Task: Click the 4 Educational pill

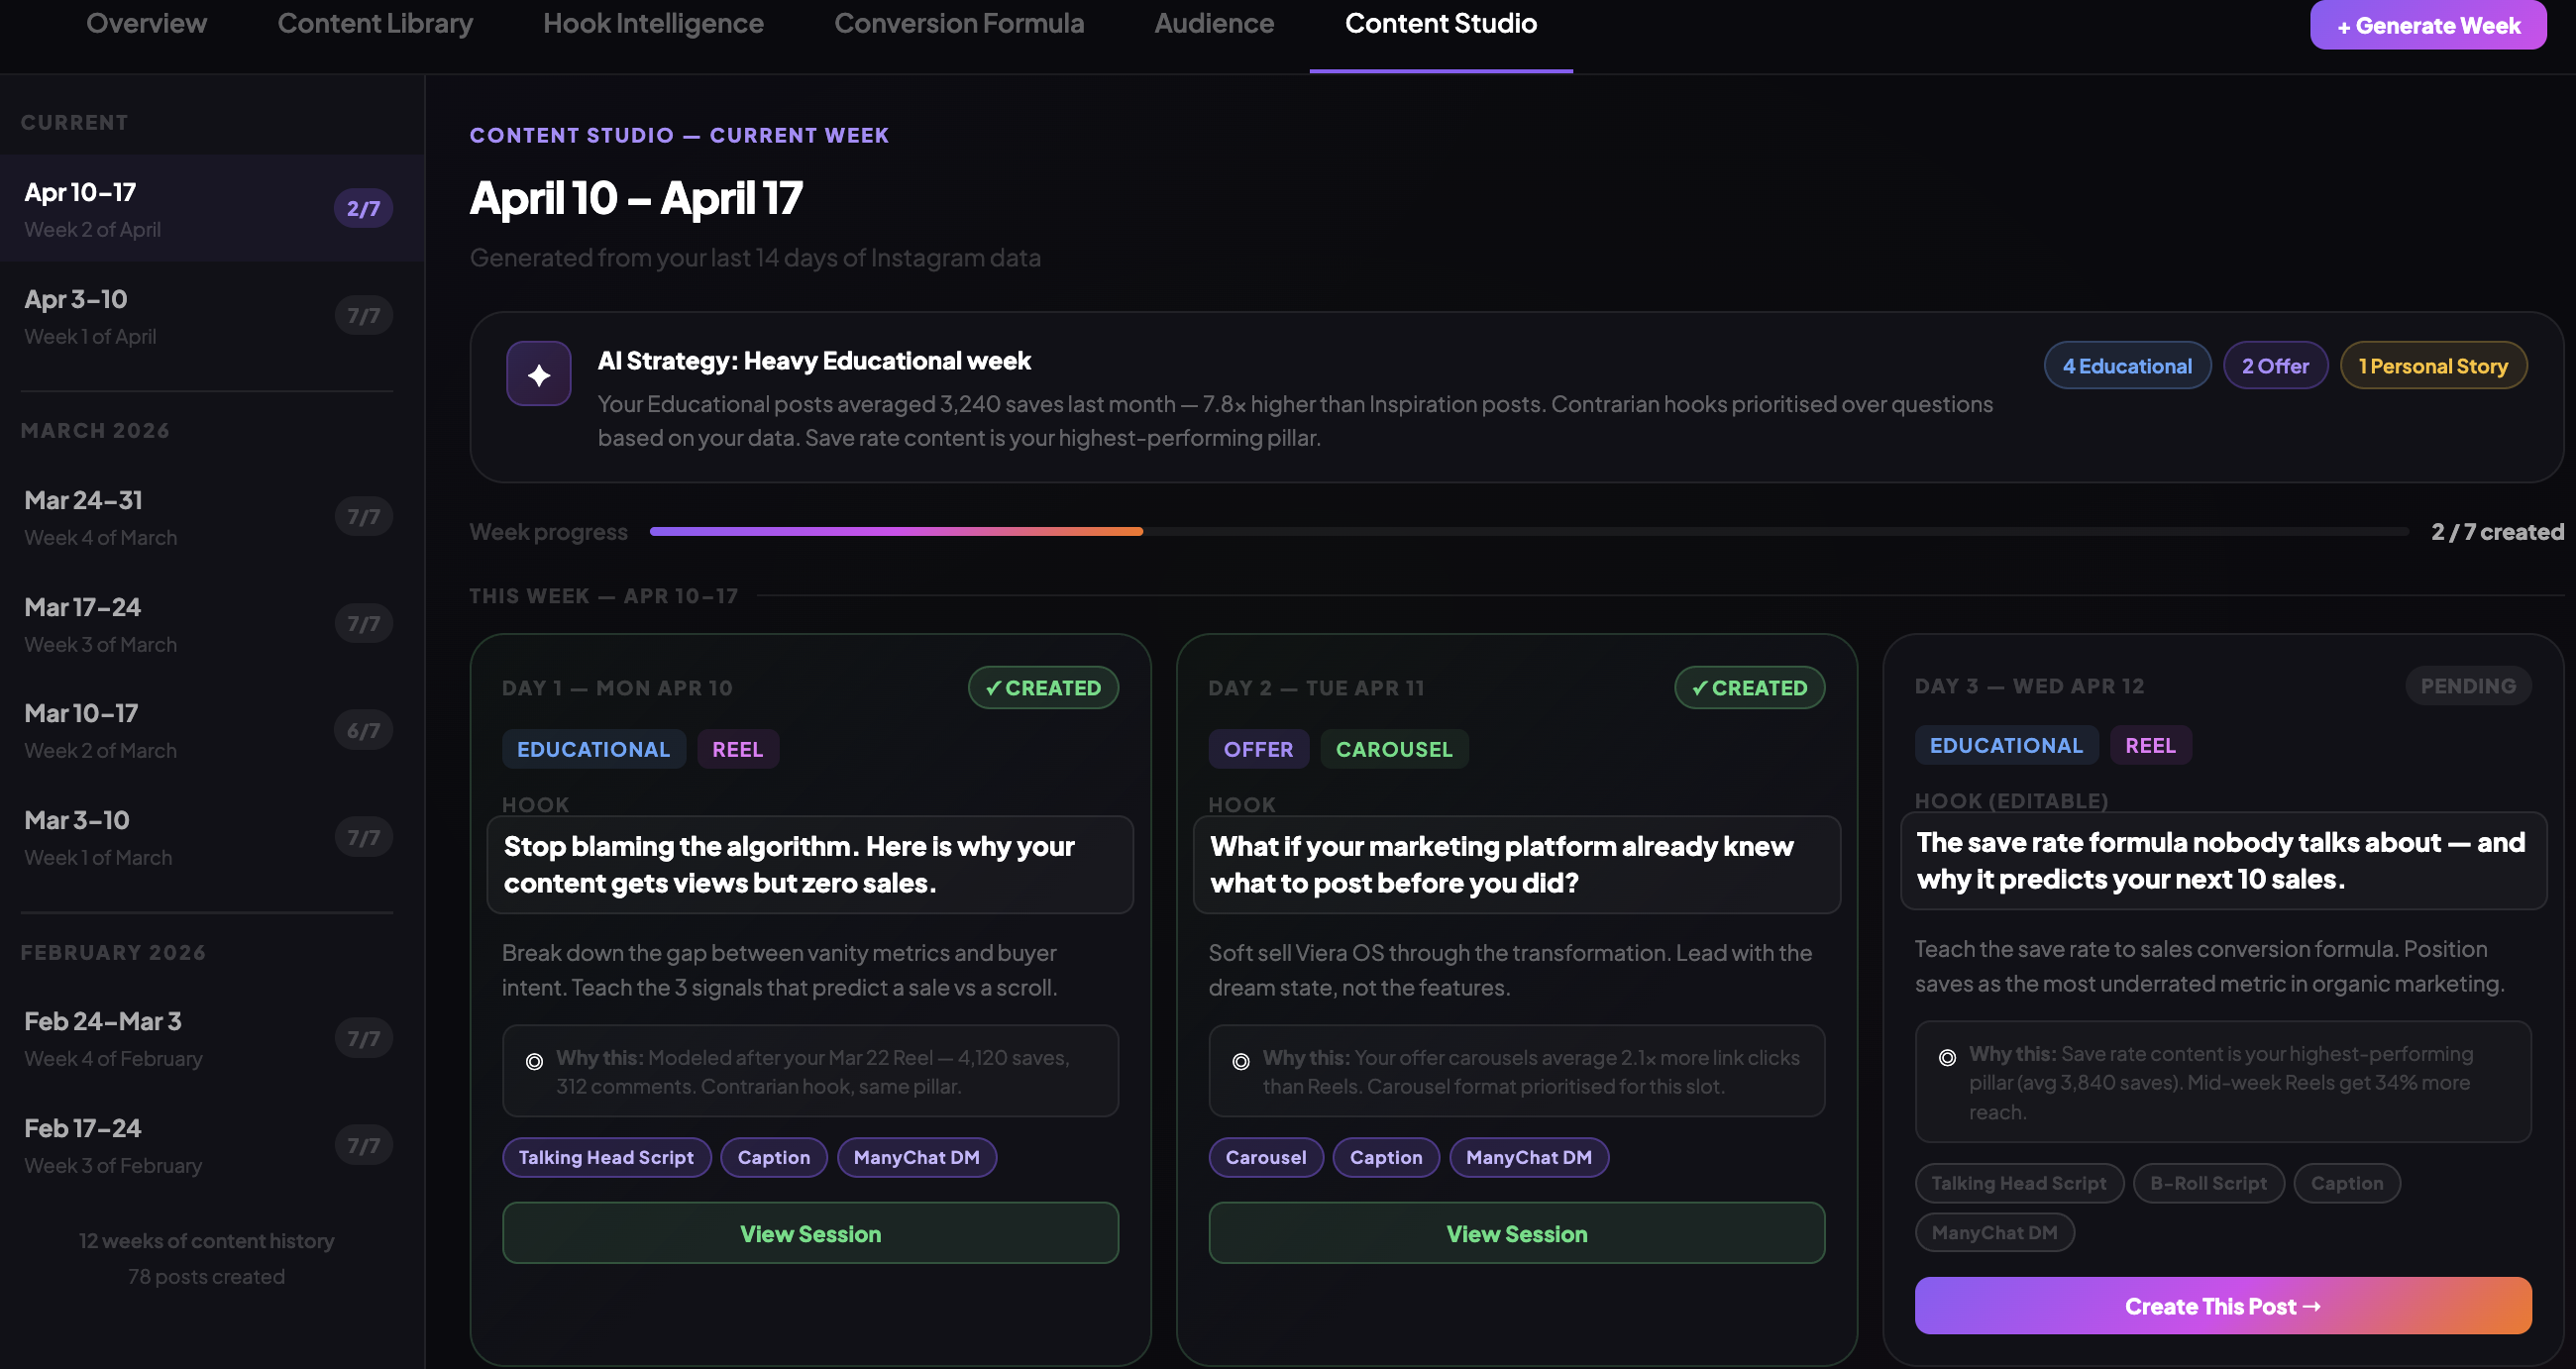Action: tap(2126, 365)
